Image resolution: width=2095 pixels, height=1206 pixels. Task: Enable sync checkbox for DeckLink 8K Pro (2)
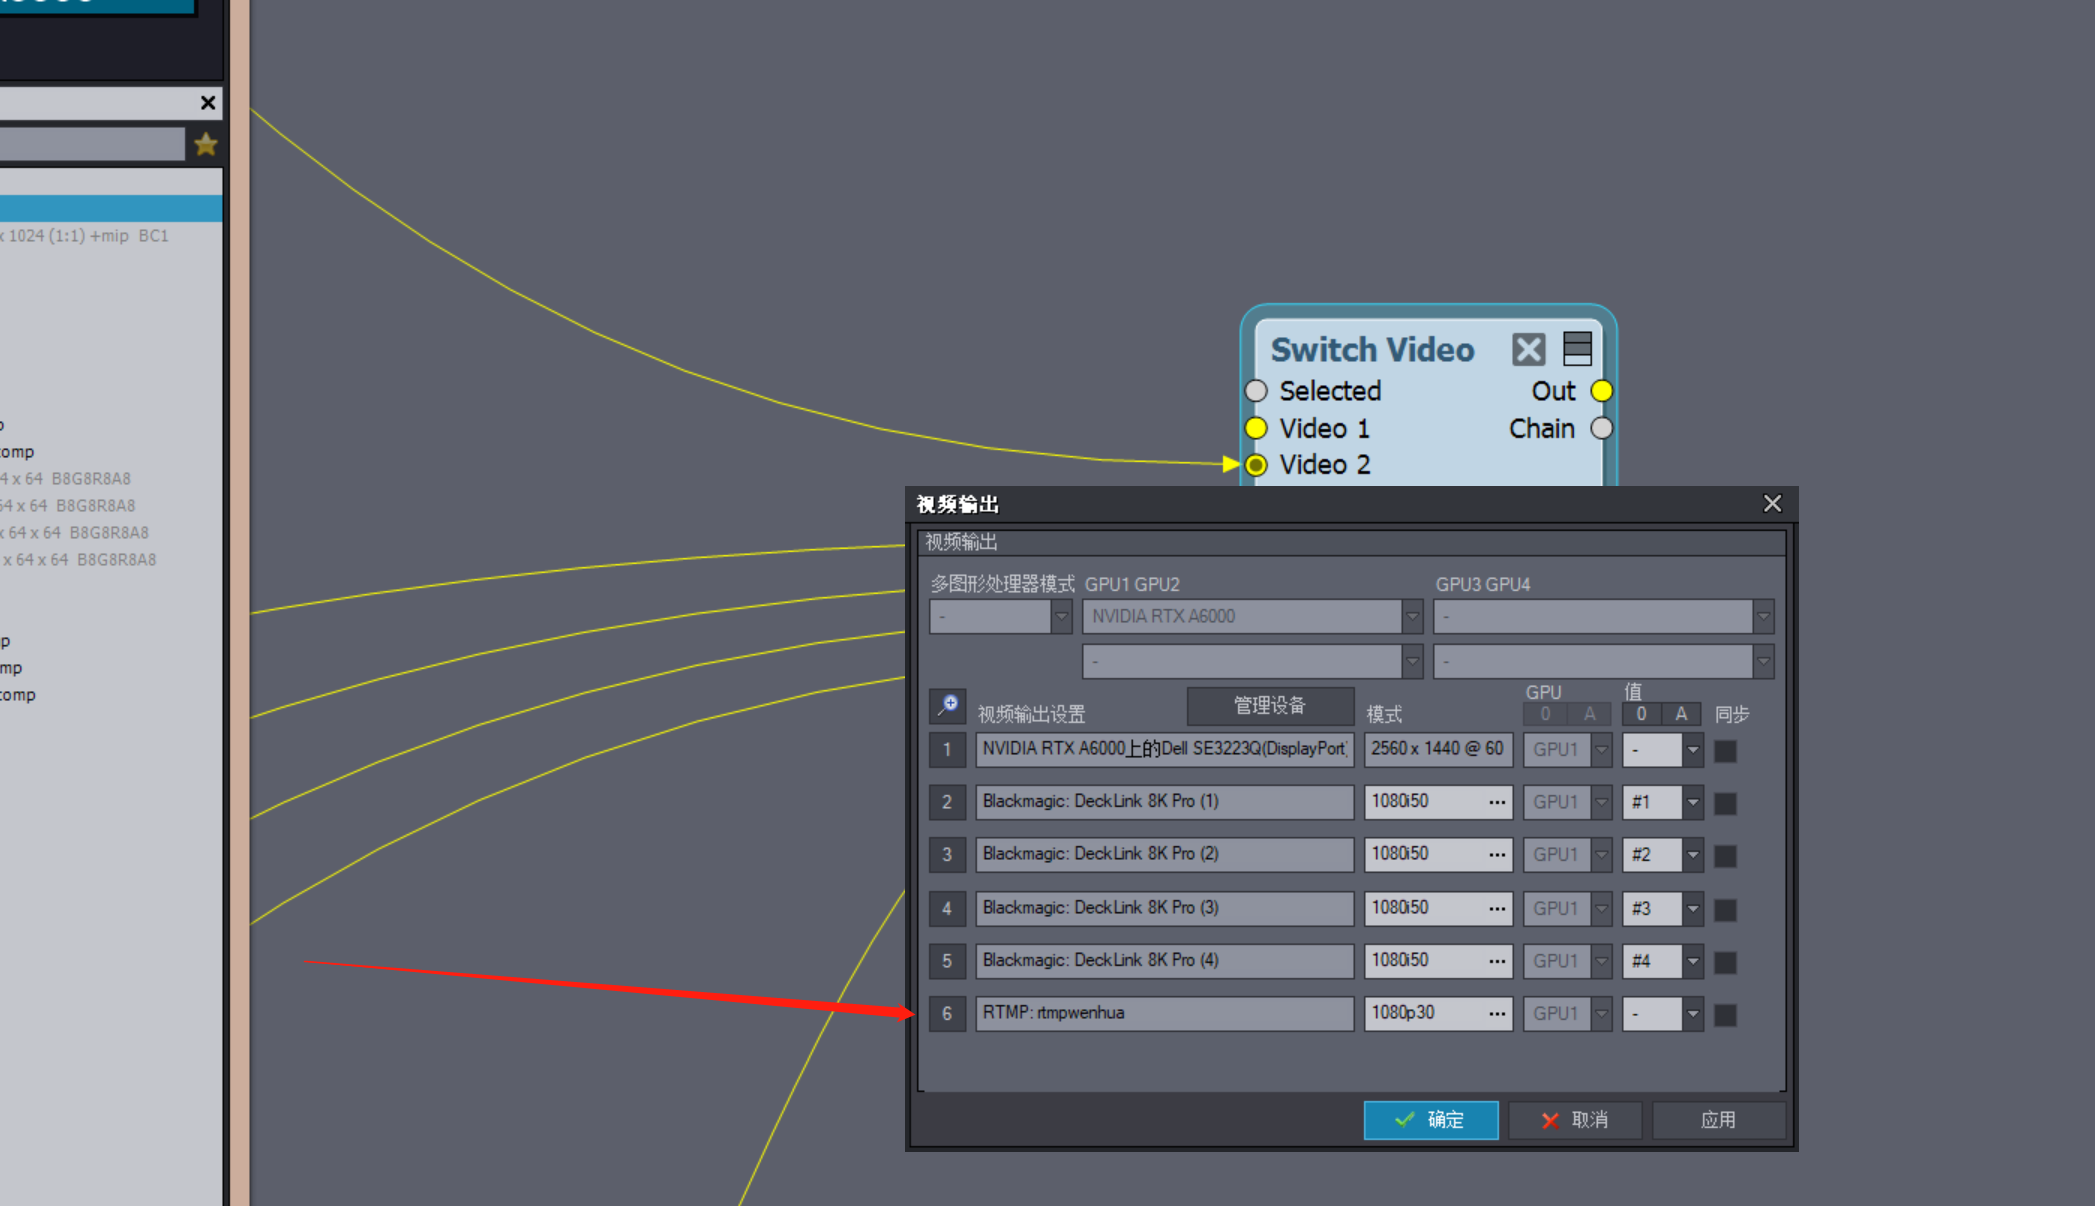click(x=1725, y=856)
